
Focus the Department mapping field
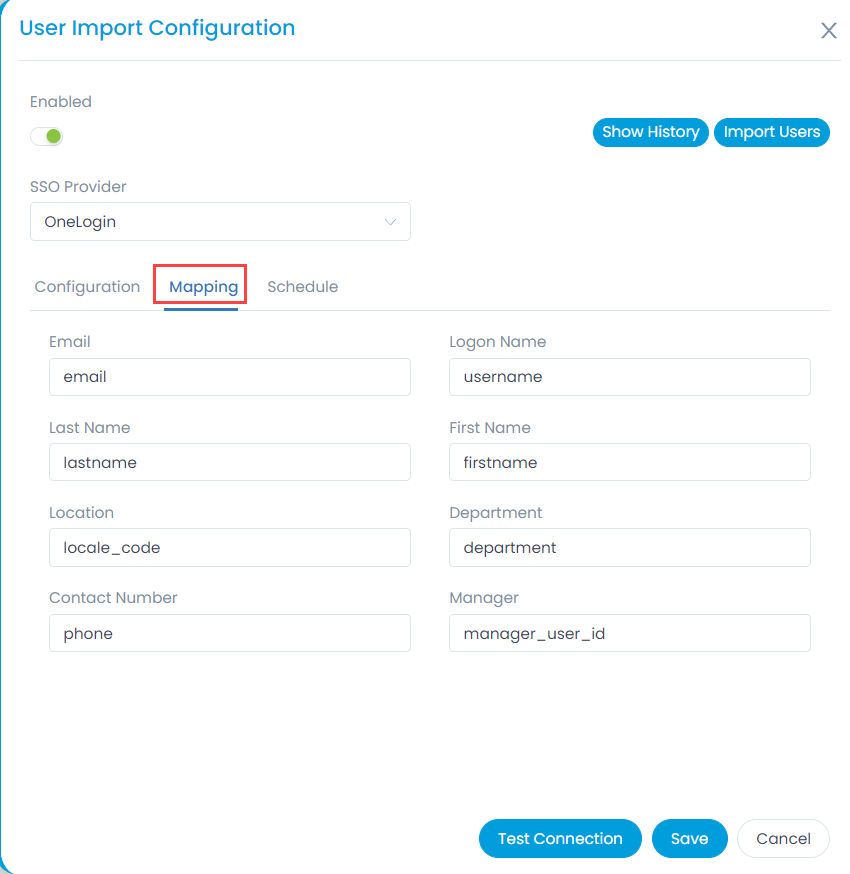coord(630,547)
